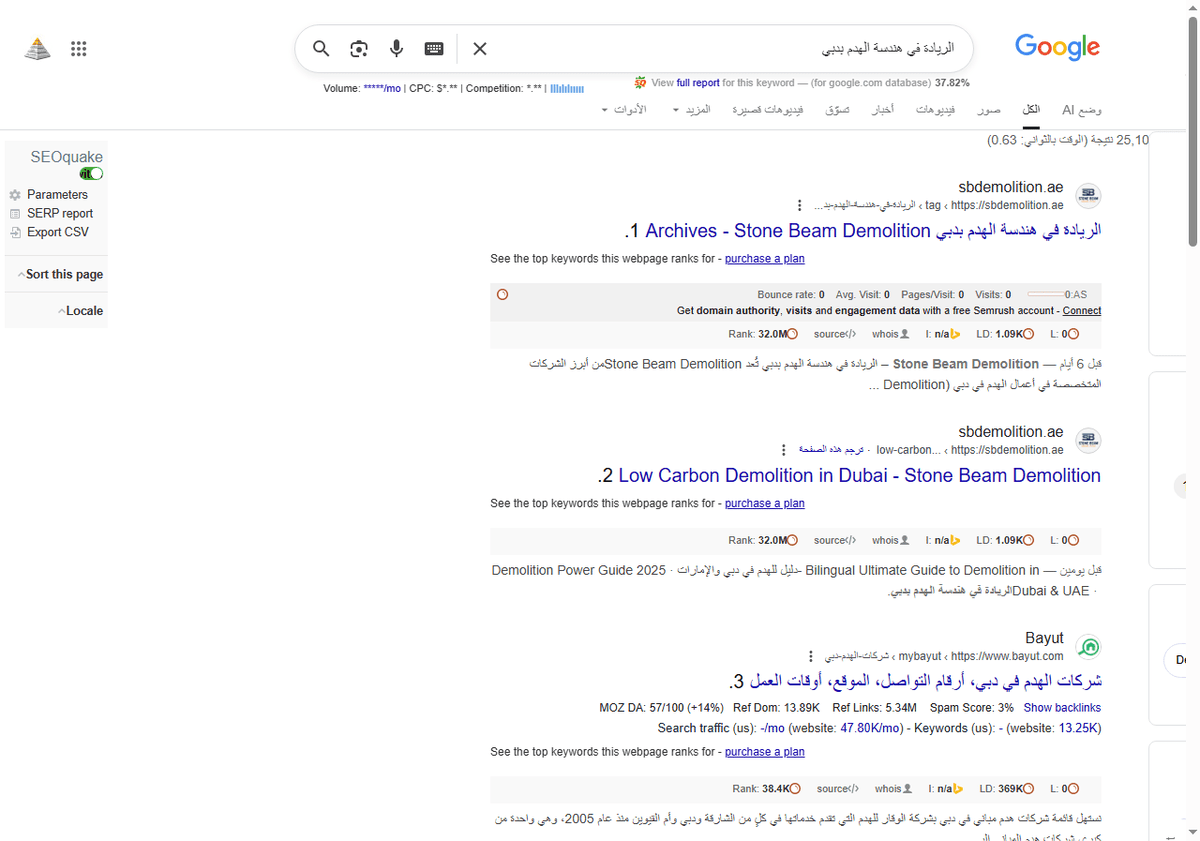View page source via the source icon
This screenshot has width=1200, height=841.
[835, 333]
